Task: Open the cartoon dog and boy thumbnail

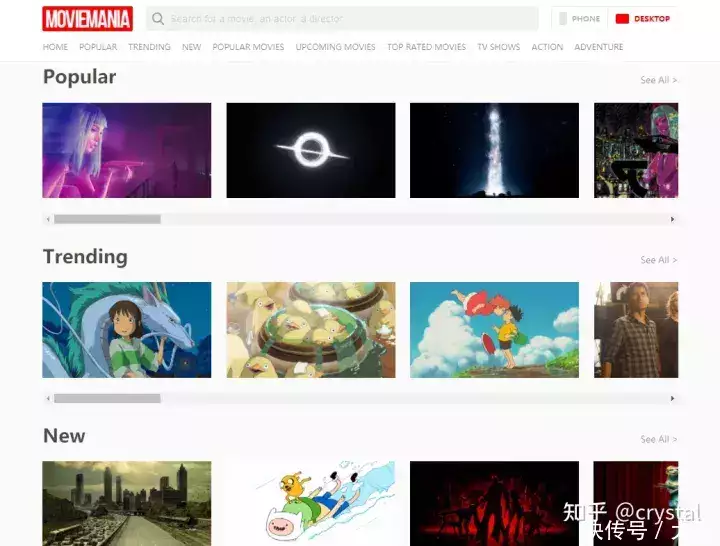Action: [311, 504]
